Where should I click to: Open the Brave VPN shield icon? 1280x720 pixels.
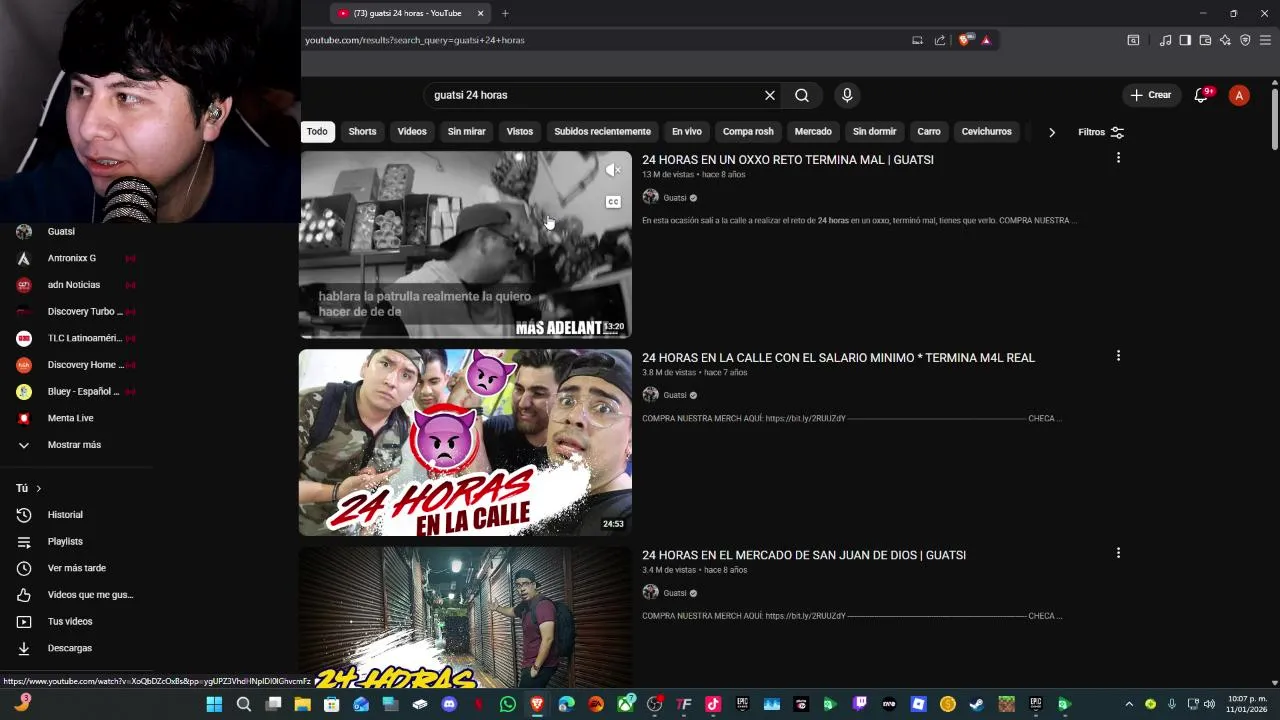(1245, 40)
